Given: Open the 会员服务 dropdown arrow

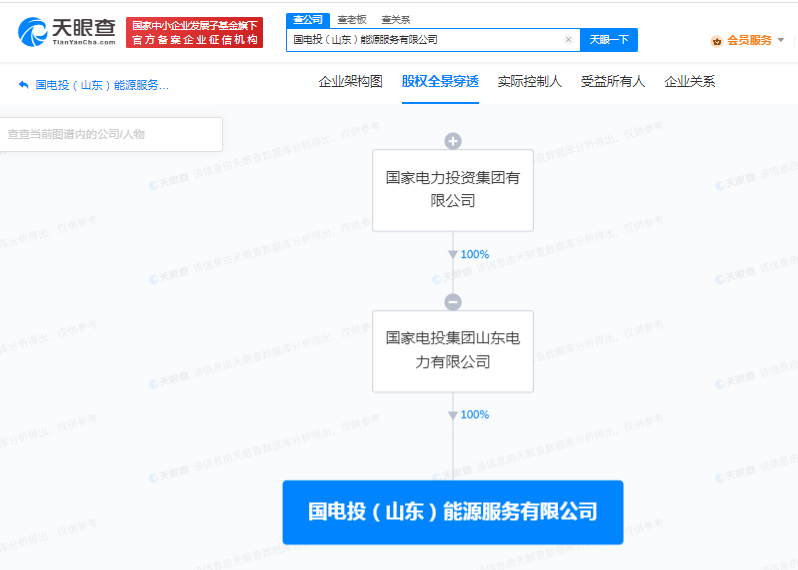Looking at the screenshot, I should click(781, 40).
